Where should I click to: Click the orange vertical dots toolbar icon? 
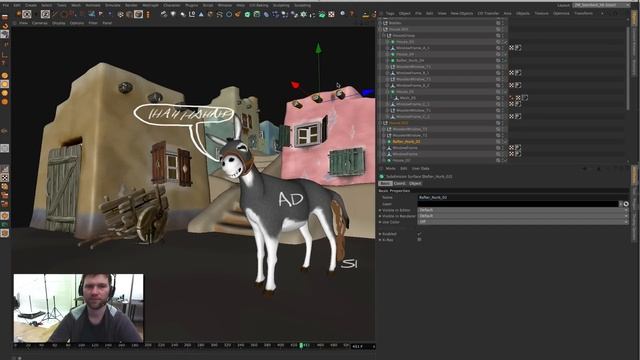pyautogui.click(x=148, y=15)
